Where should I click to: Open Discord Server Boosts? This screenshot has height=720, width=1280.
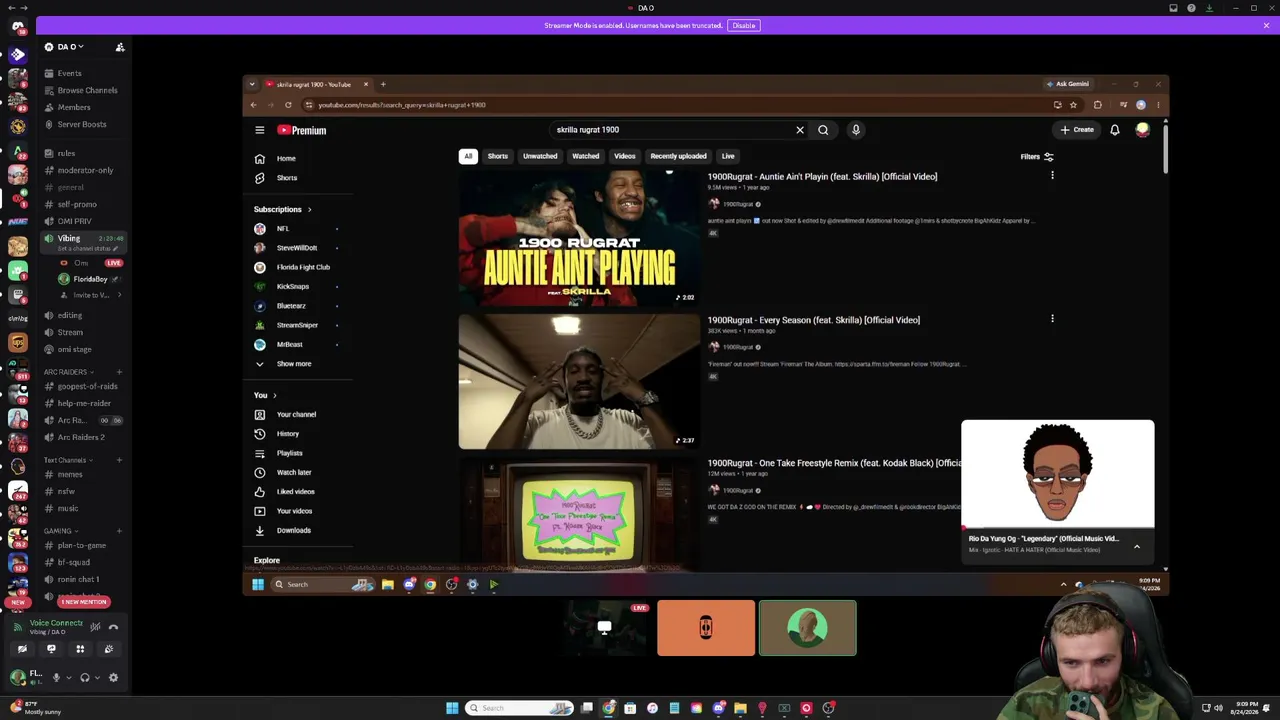(75, 124)
